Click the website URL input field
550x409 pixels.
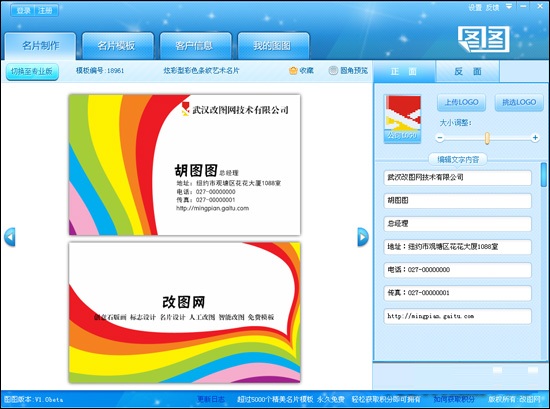pyautogui.click(x=457, y=316)
